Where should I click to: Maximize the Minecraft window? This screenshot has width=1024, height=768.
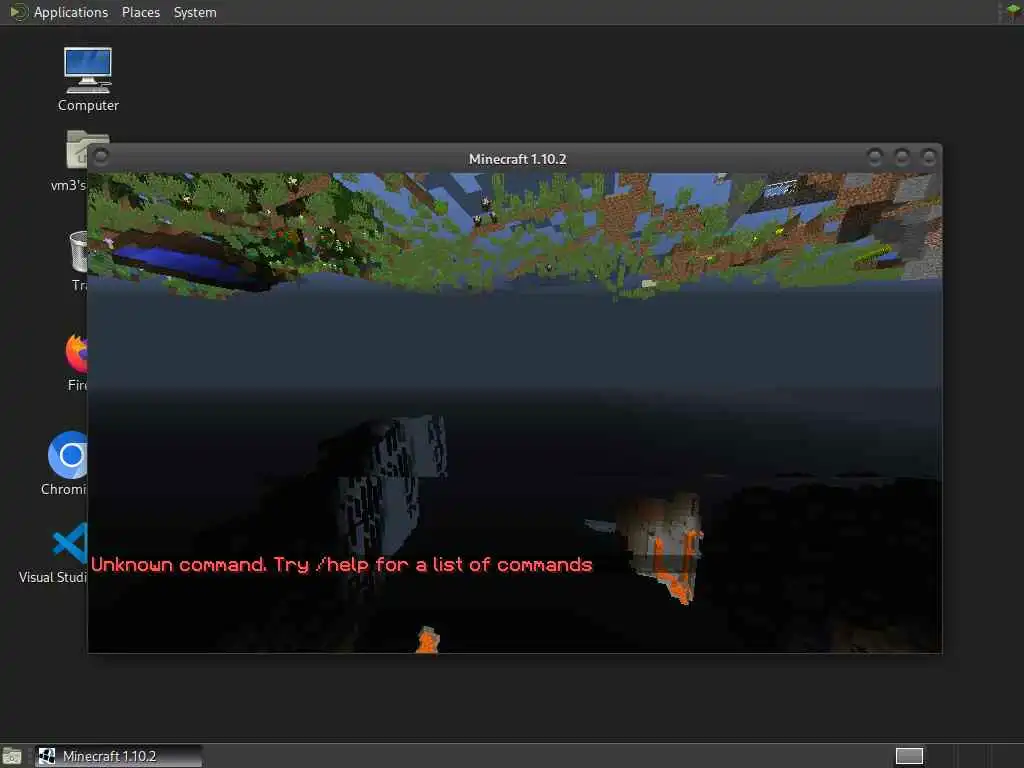(902, 157)
